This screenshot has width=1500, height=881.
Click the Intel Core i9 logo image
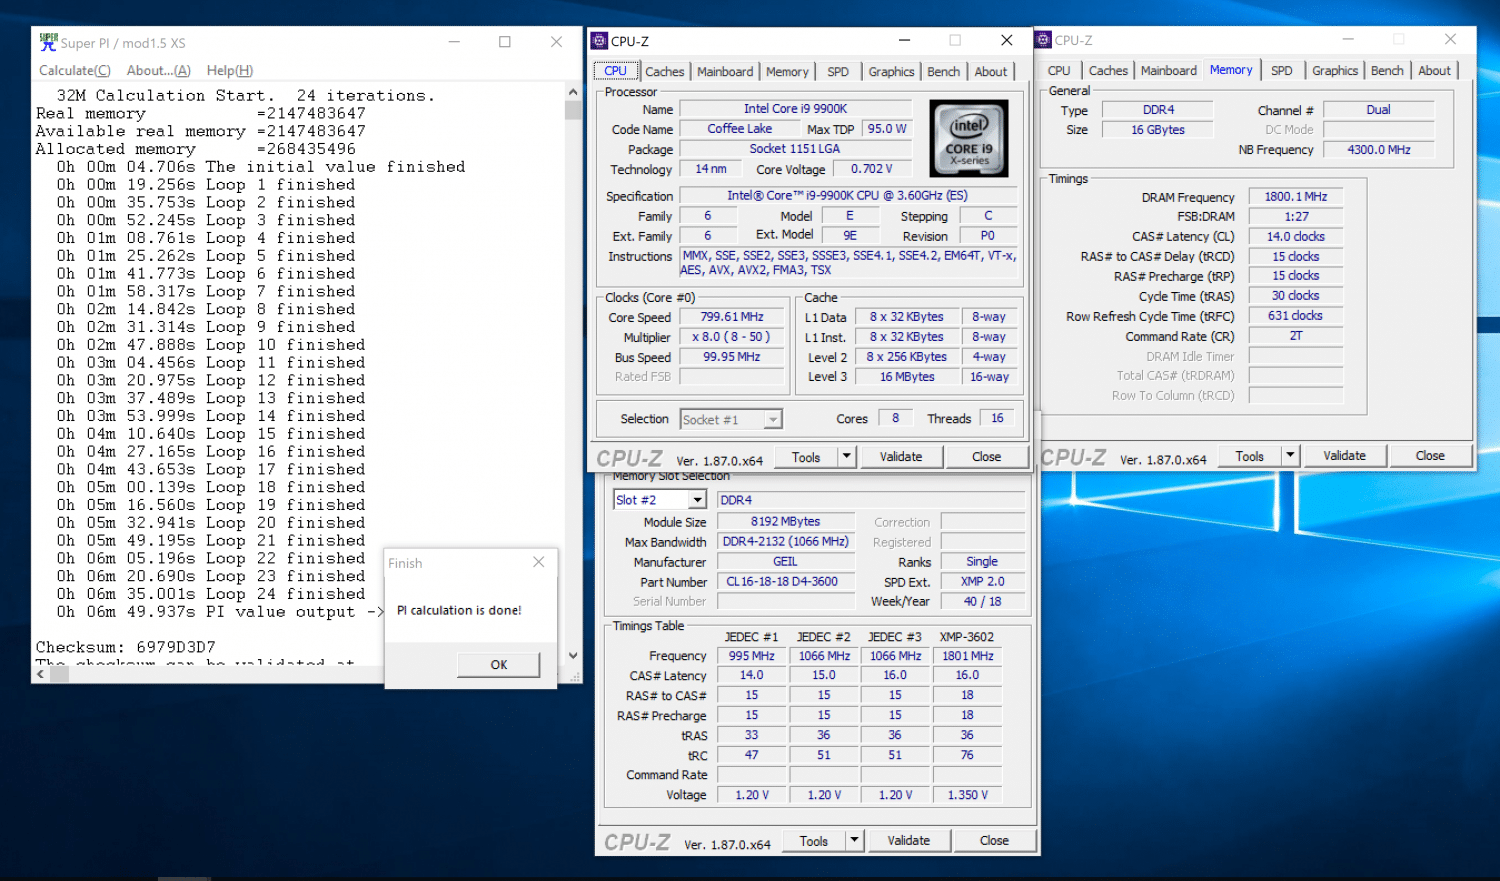(x=968, y=138)
